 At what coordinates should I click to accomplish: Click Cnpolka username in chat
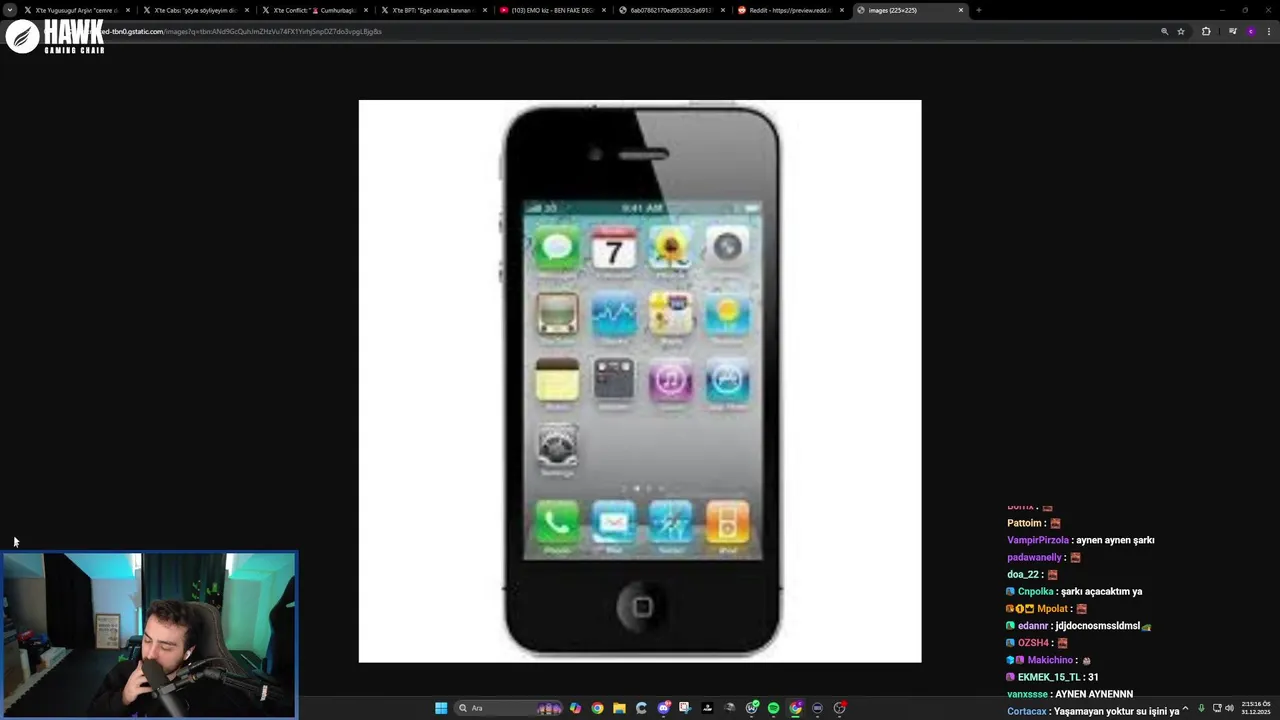point(1035,591)
